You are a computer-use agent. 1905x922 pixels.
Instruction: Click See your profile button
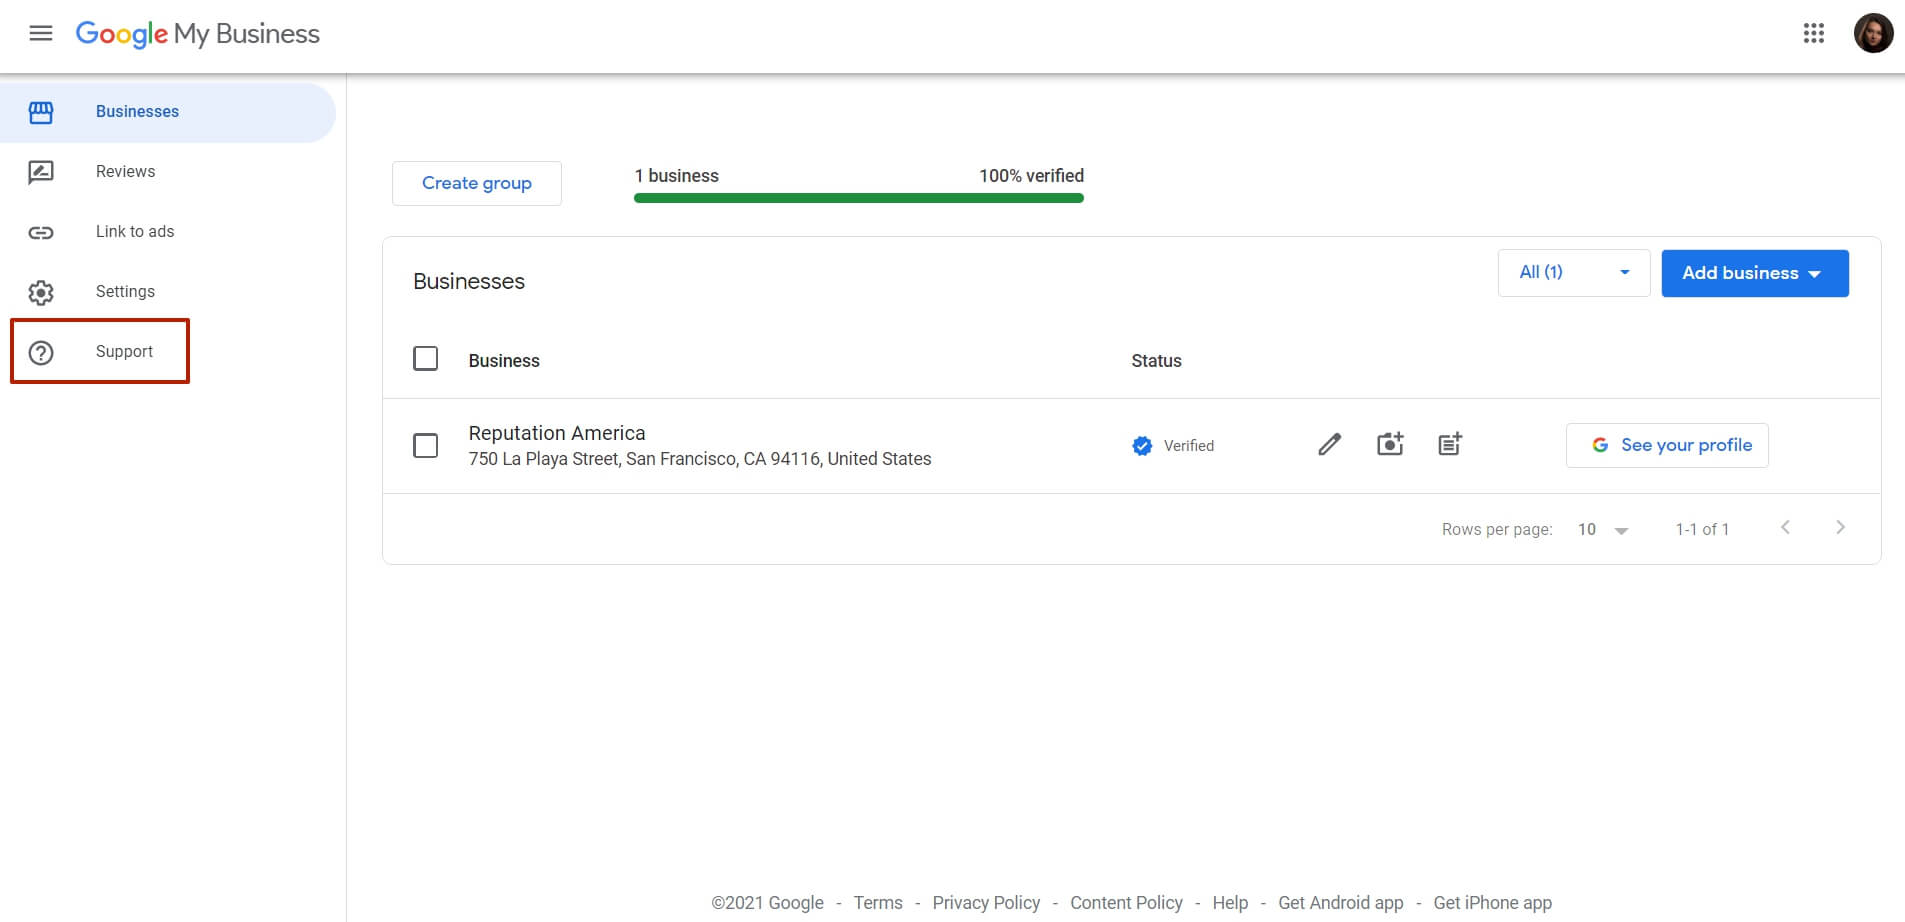click(1667, 445)
